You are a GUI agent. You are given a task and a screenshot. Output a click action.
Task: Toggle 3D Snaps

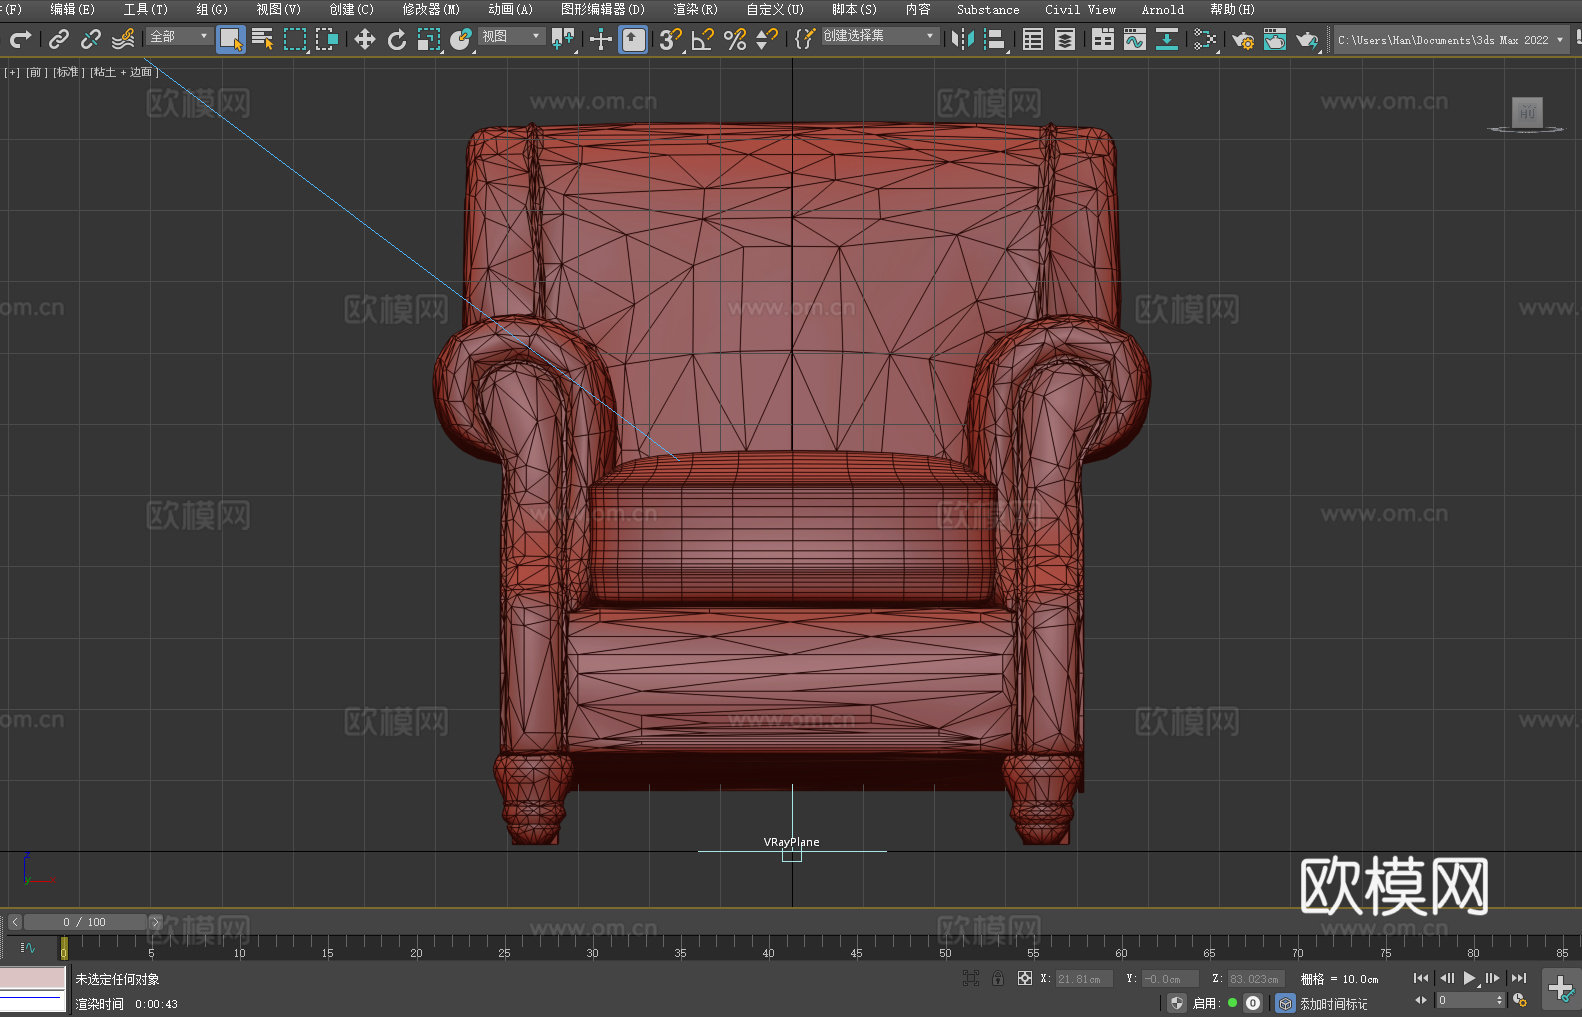point(671,39)
